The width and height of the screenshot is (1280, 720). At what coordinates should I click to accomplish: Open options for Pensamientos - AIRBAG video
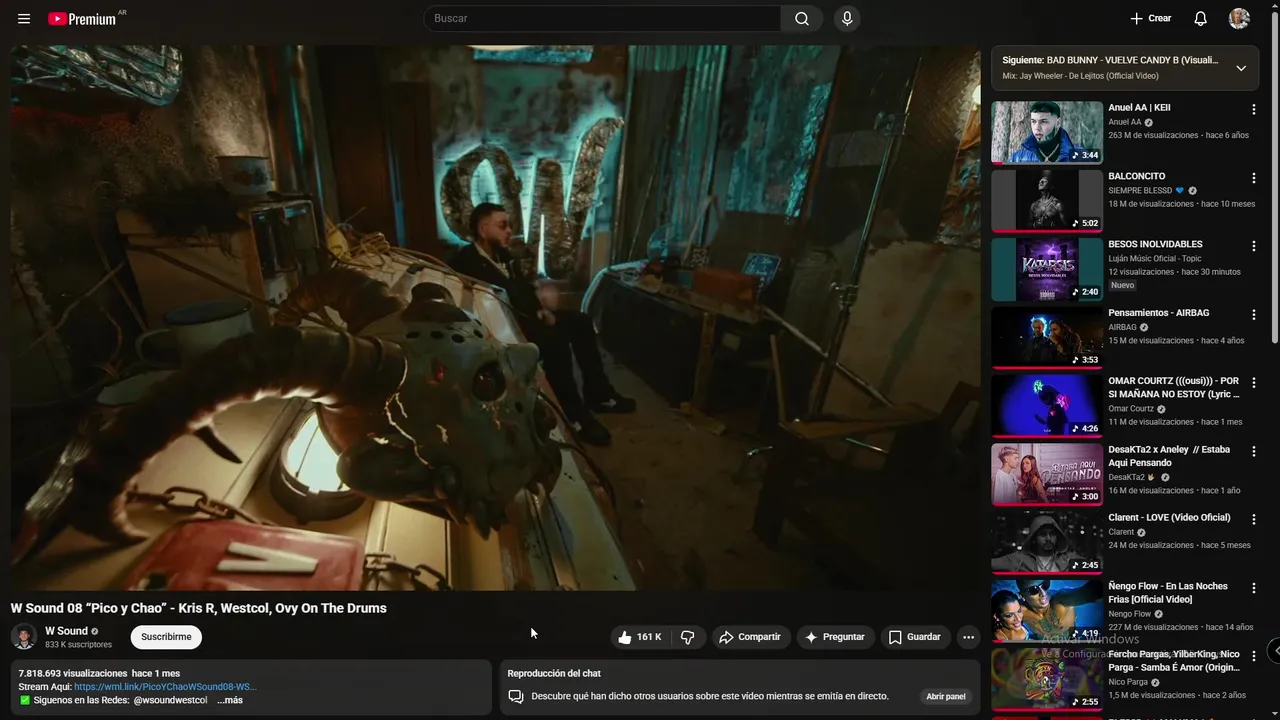coord(1254,315)
